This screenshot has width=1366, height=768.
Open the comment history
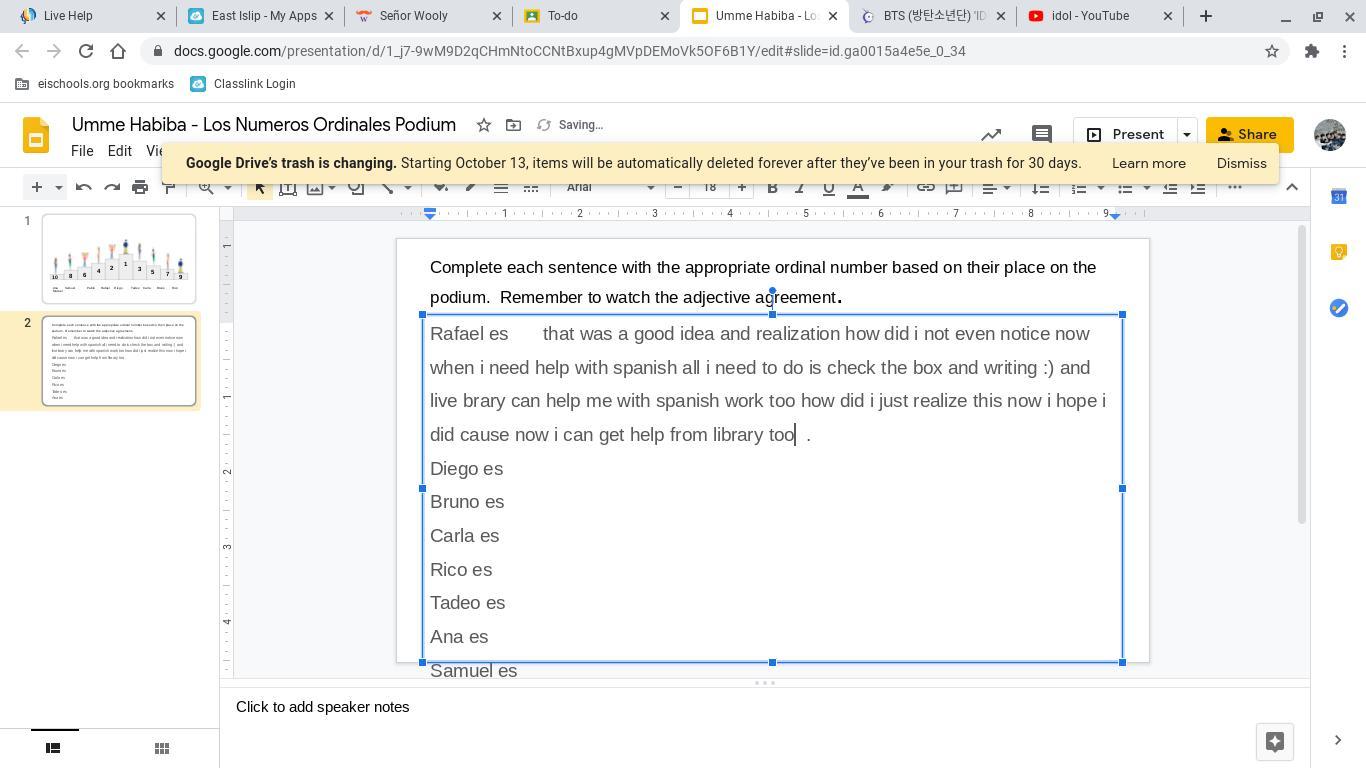pyautogui.click(x=1041, y=134)
